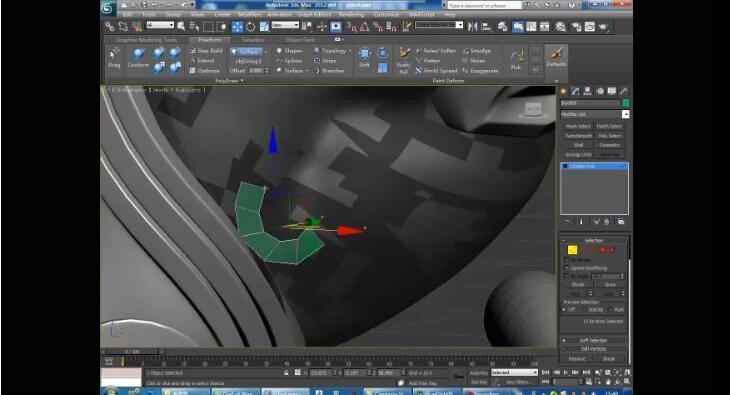The height and width of the screenshot is (395, 730).
Task: Click the green object color swatch
Action: [x=625, y=103]
